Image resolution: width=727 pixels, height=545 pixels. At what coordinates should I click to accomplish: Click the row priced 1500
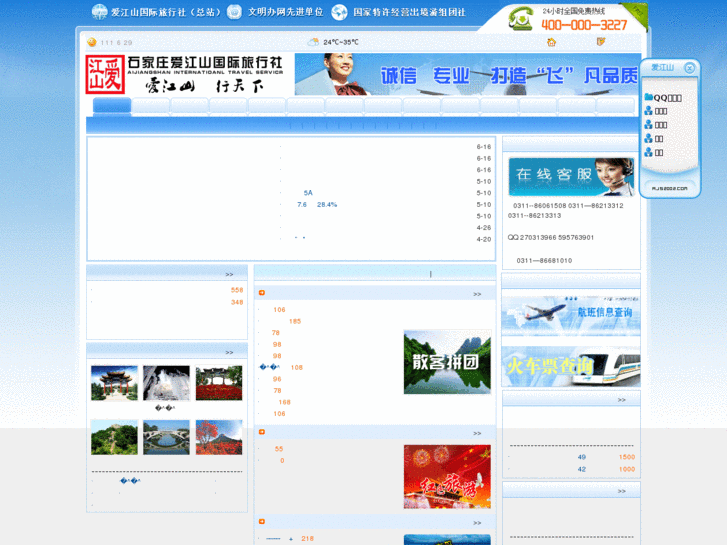click(x=571, y=457)
